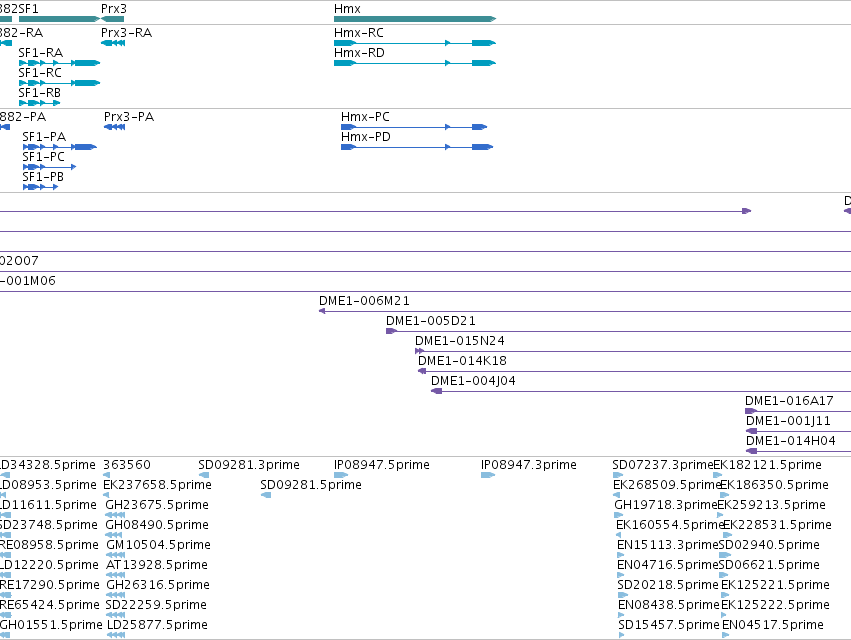Click the Prx3 gene glyph

pos(112,19)
